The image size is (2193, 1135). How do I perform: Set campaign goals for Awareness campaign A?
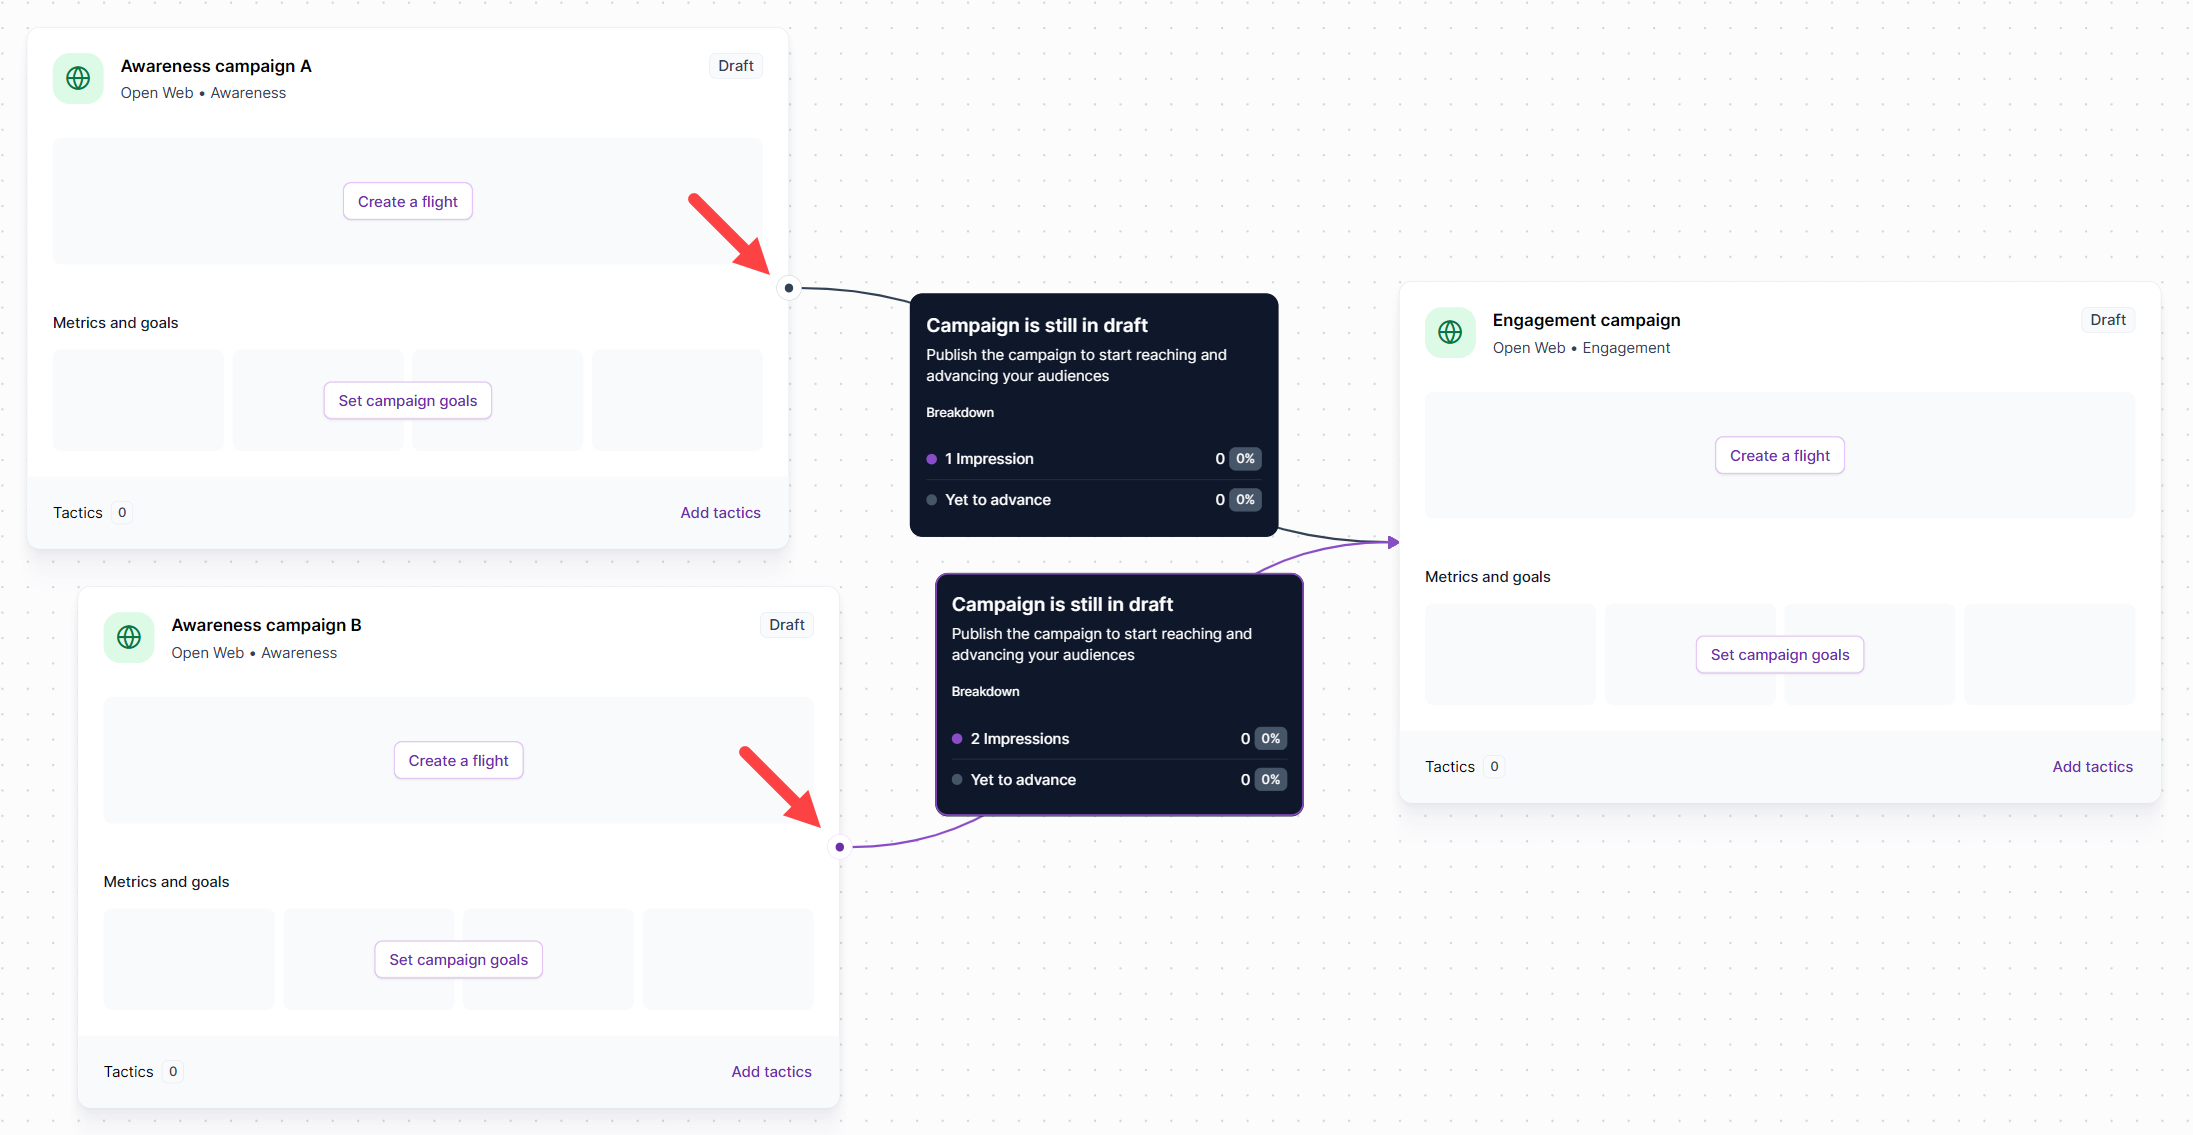click(x=408, y=401)
